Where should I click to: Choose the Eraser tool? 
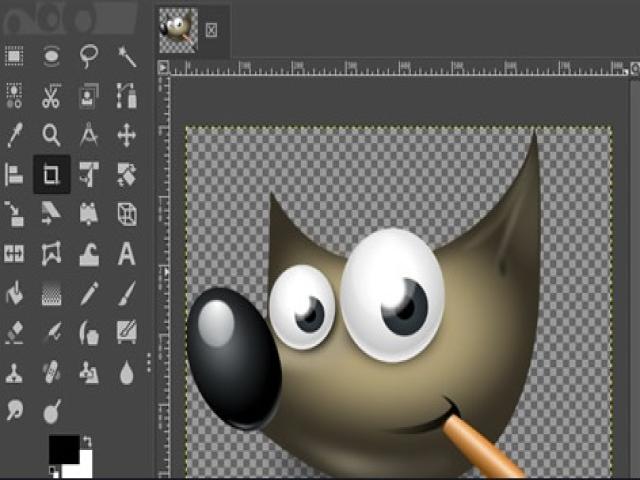pos(14,332)
